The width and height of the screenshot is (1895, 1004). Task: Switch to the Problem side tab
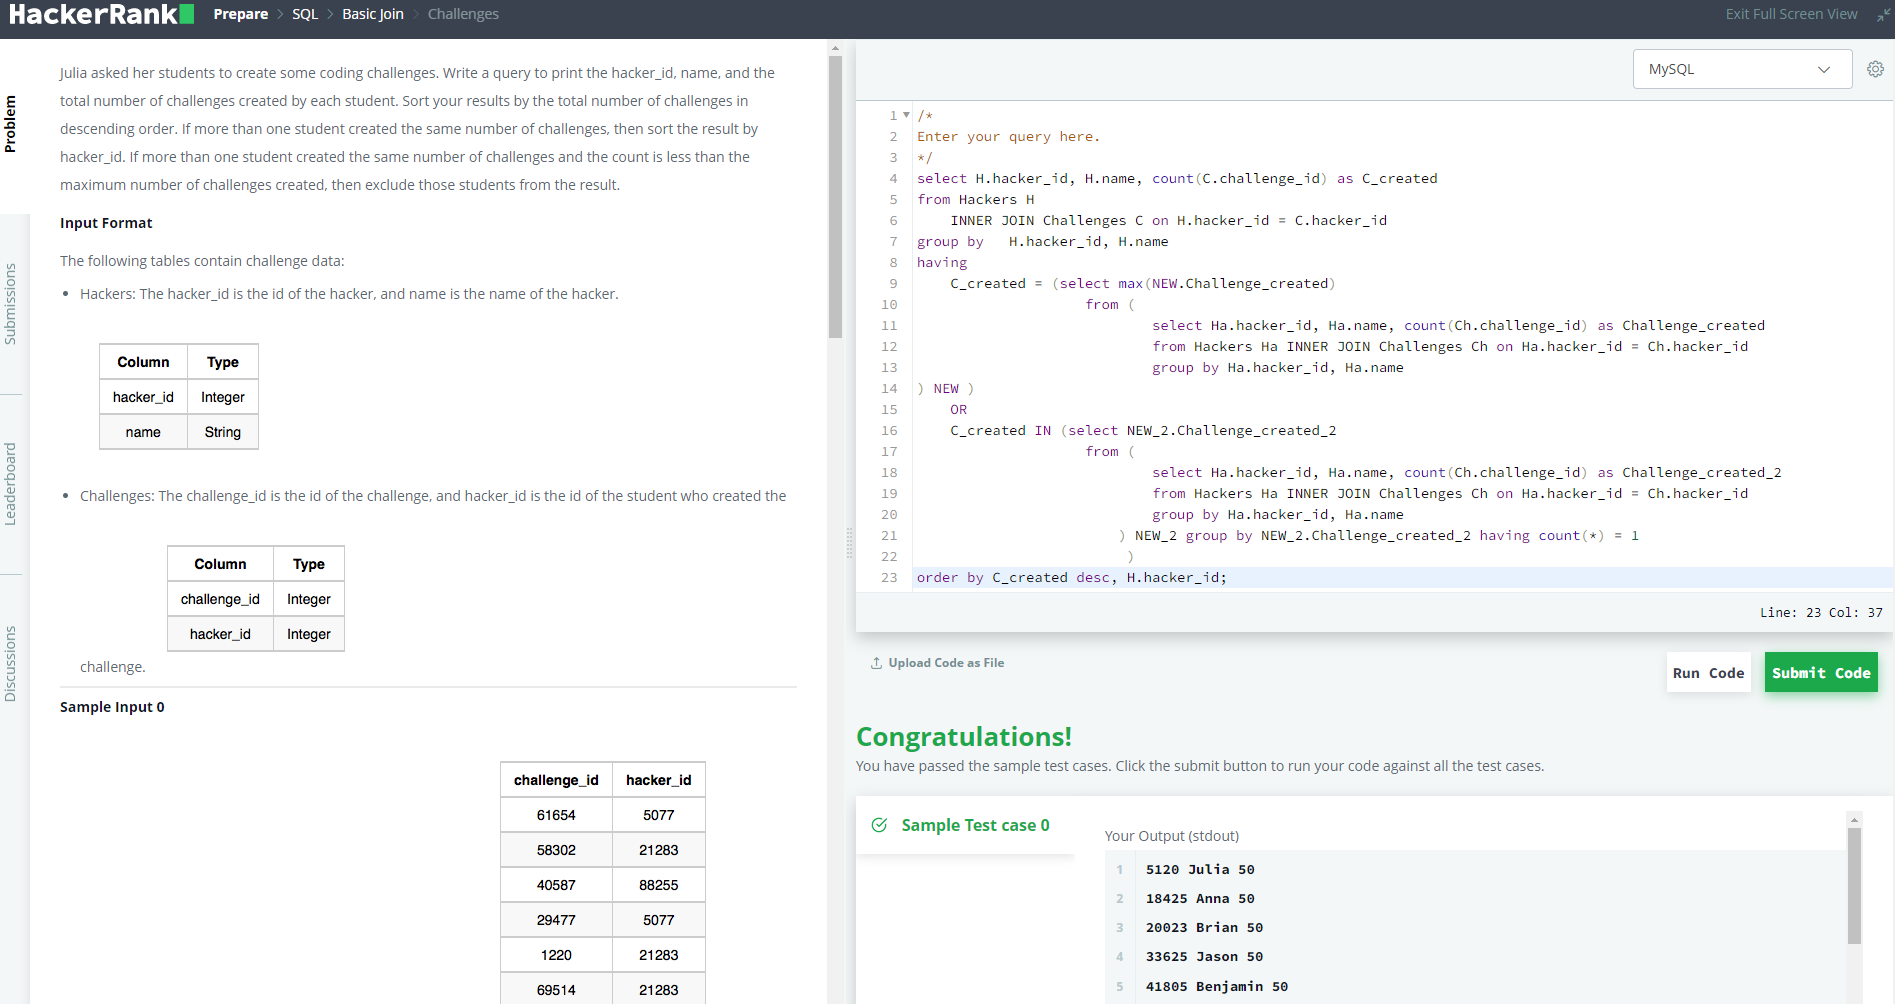[x=11, y=124]
